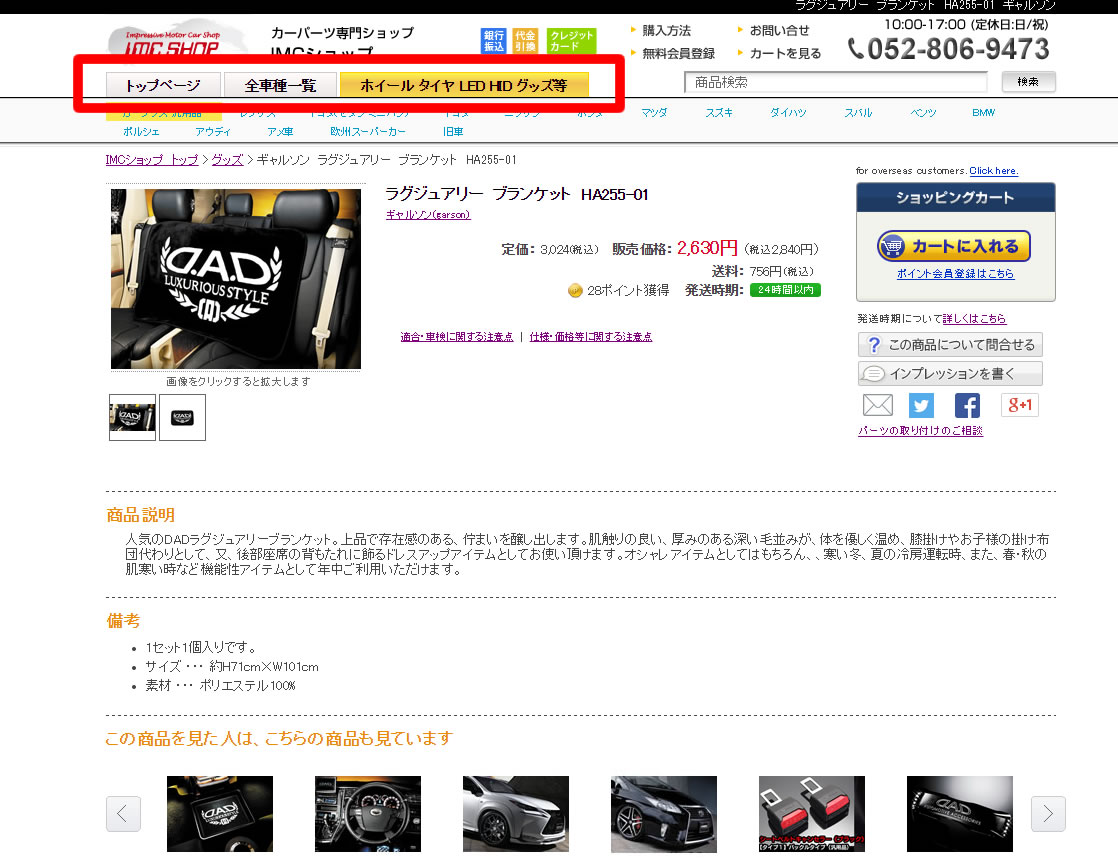Select the スバル category

[x=858, y=113]
